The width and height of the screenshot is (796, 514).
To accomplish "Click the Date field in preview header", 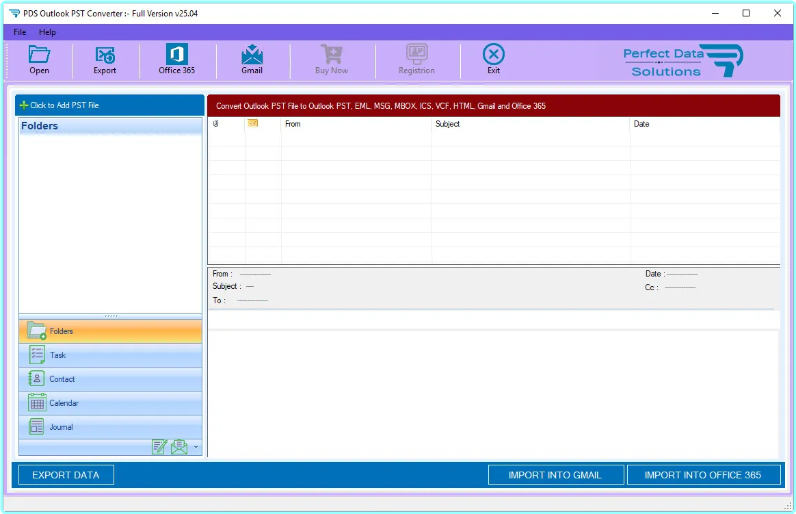I will coord(671,274).
